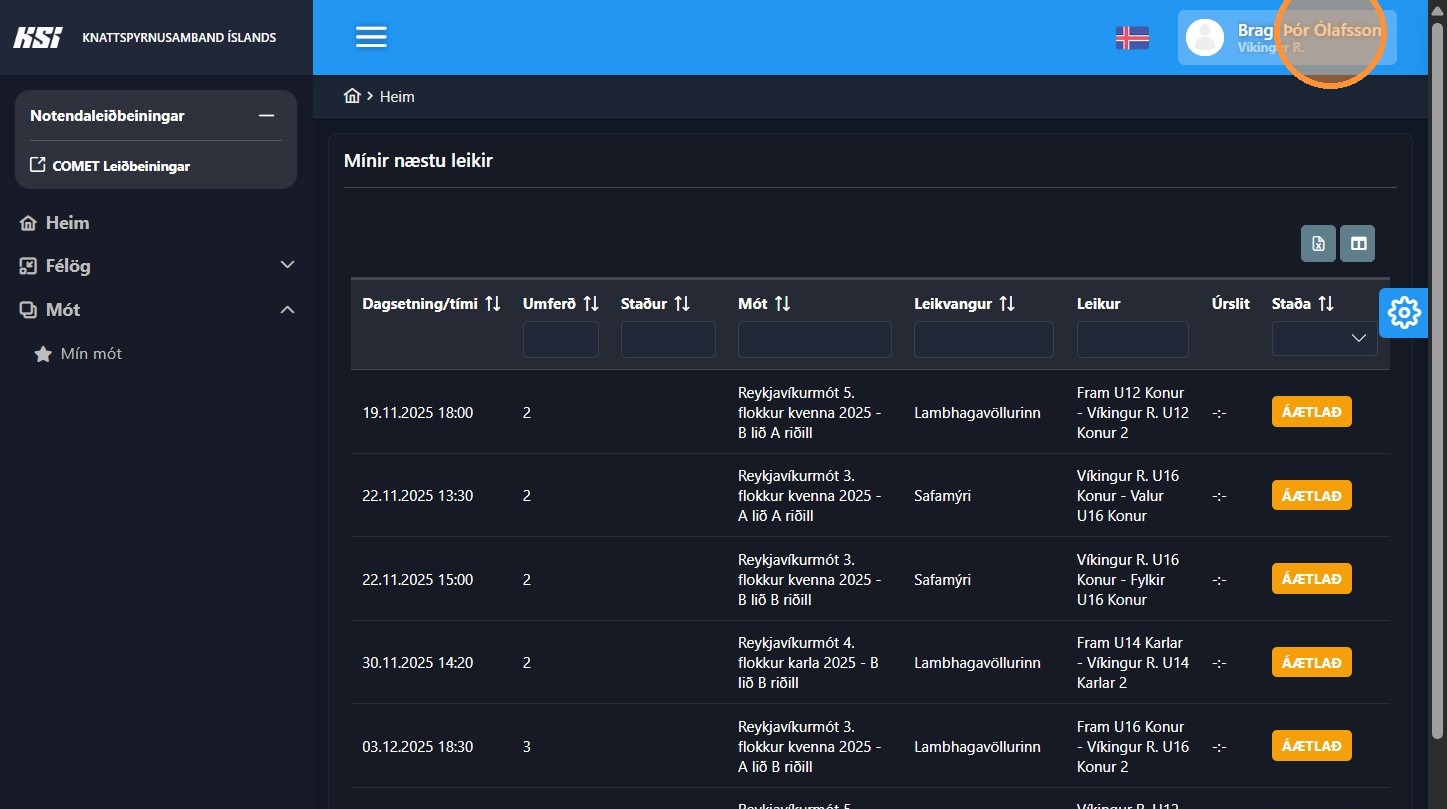The width and height of the screenshot is (1447, 809).
Task: Click the user avatar icon
Action: pyautogui.click(x=1205, y=38)
